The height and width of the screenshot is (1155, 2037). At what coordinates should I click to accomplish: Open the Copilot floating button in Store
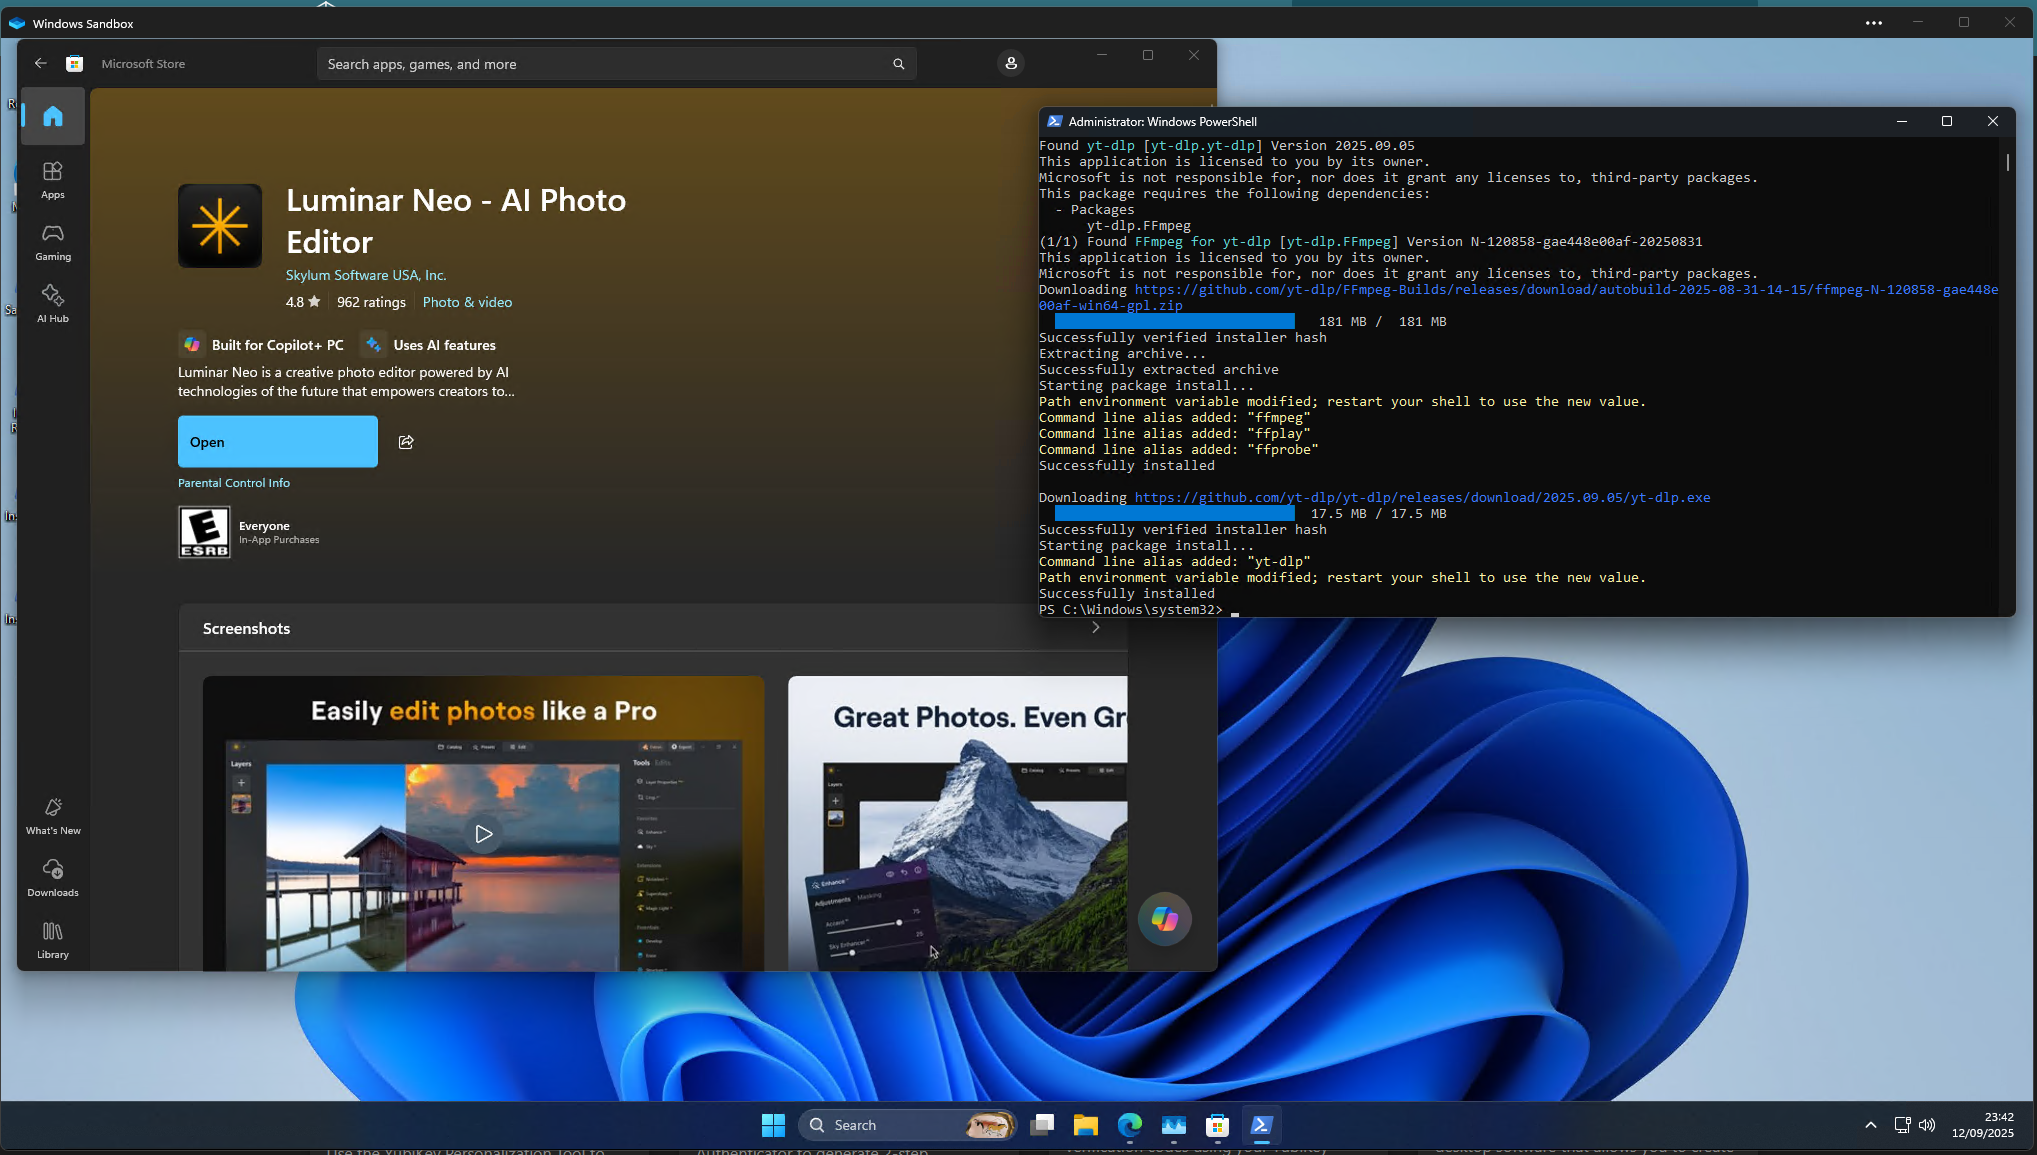point(1164,918)
